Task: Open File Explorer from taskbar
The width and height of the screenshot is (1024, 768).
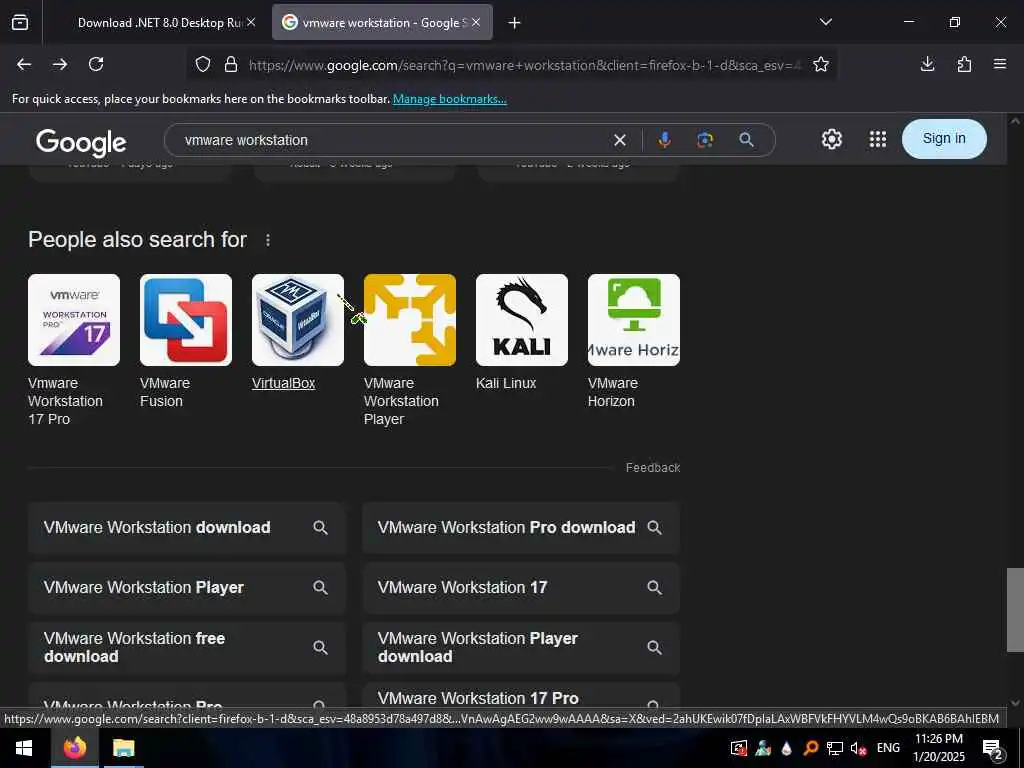Action: (123, 748)
